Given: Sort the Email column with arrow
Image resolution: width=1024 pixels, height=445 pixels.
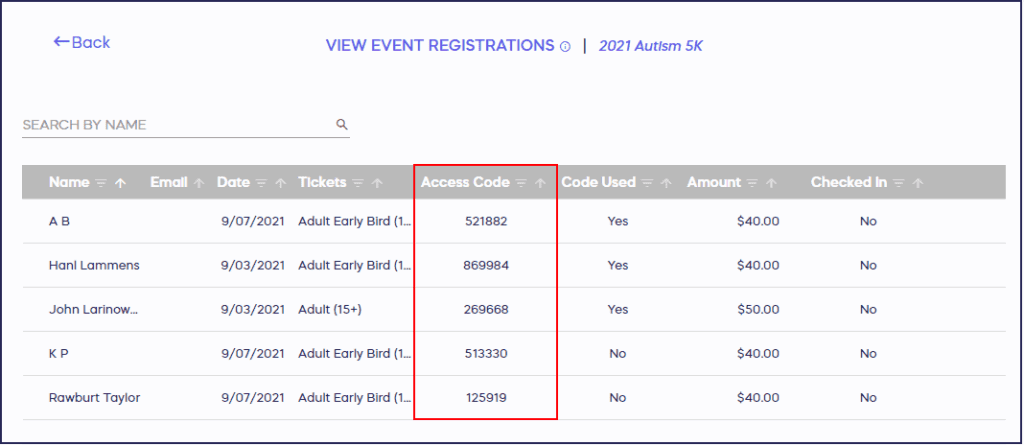Looking at the screenshot, I should click(x=199, y=183).
